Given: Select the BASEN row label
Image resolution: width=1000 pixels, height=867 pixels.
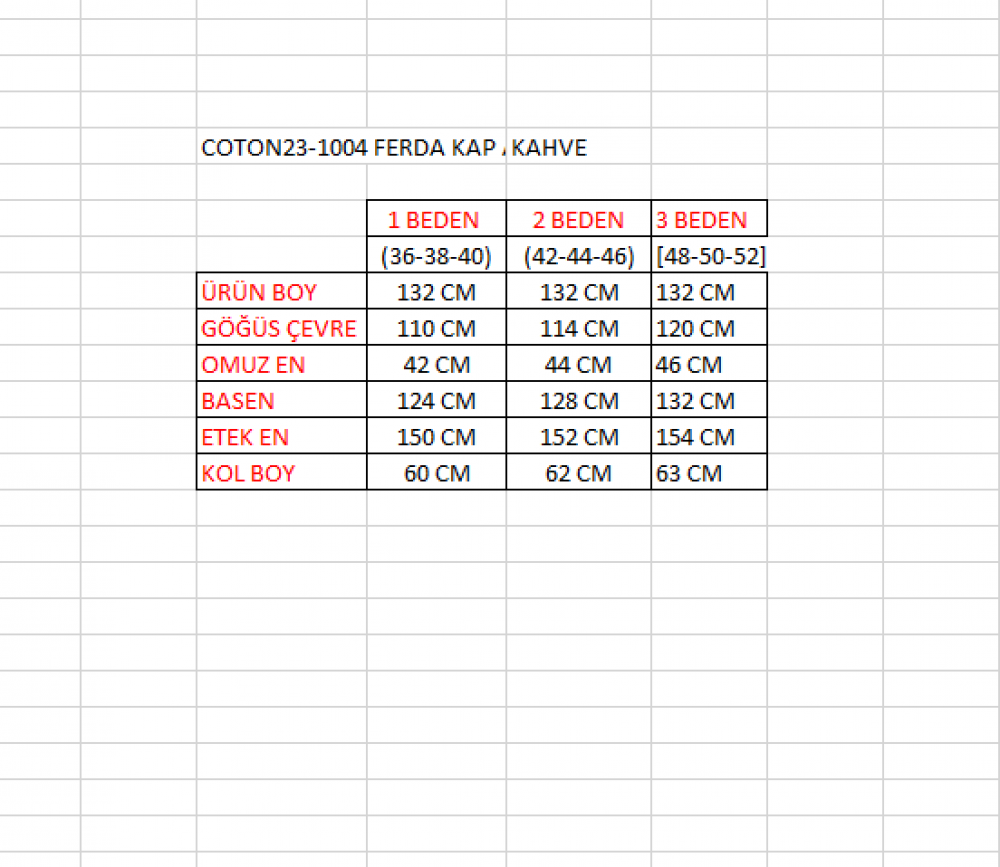Looking at the screenshot, I should [282, 401].
